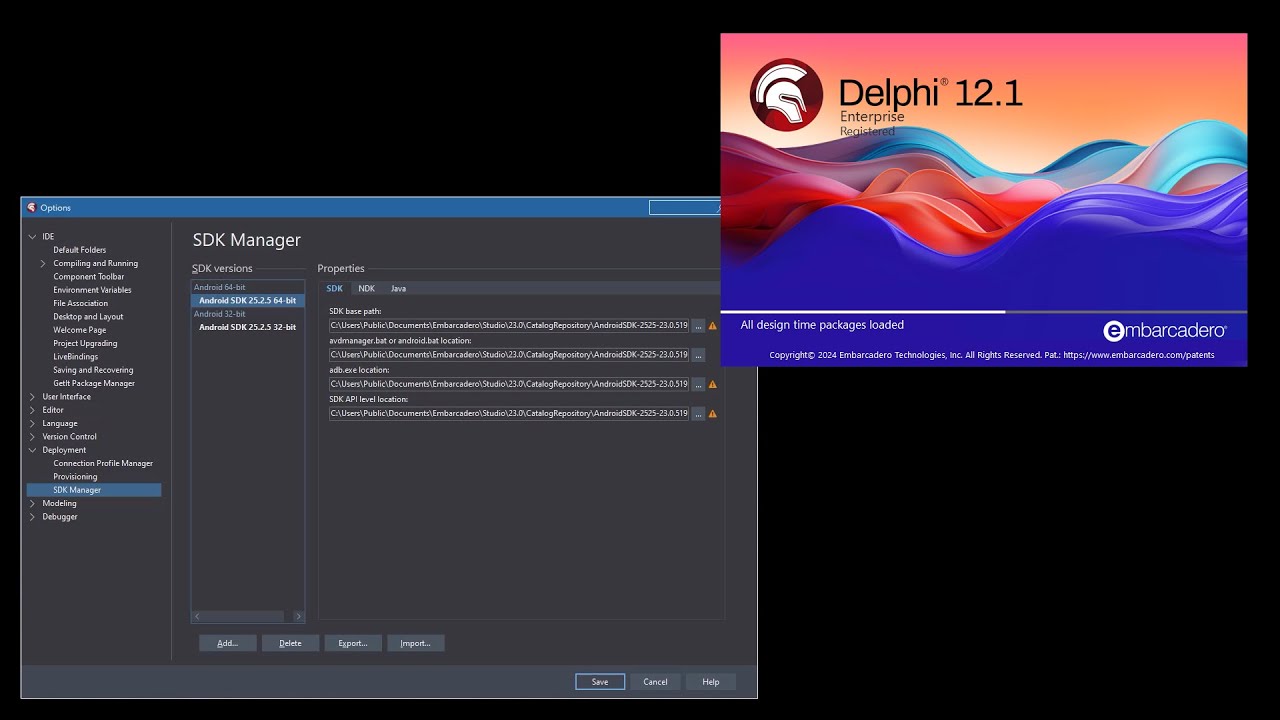Select Default Folders in the options tree
Viewport: 1280px width, 720px height.
click(80, 250)
